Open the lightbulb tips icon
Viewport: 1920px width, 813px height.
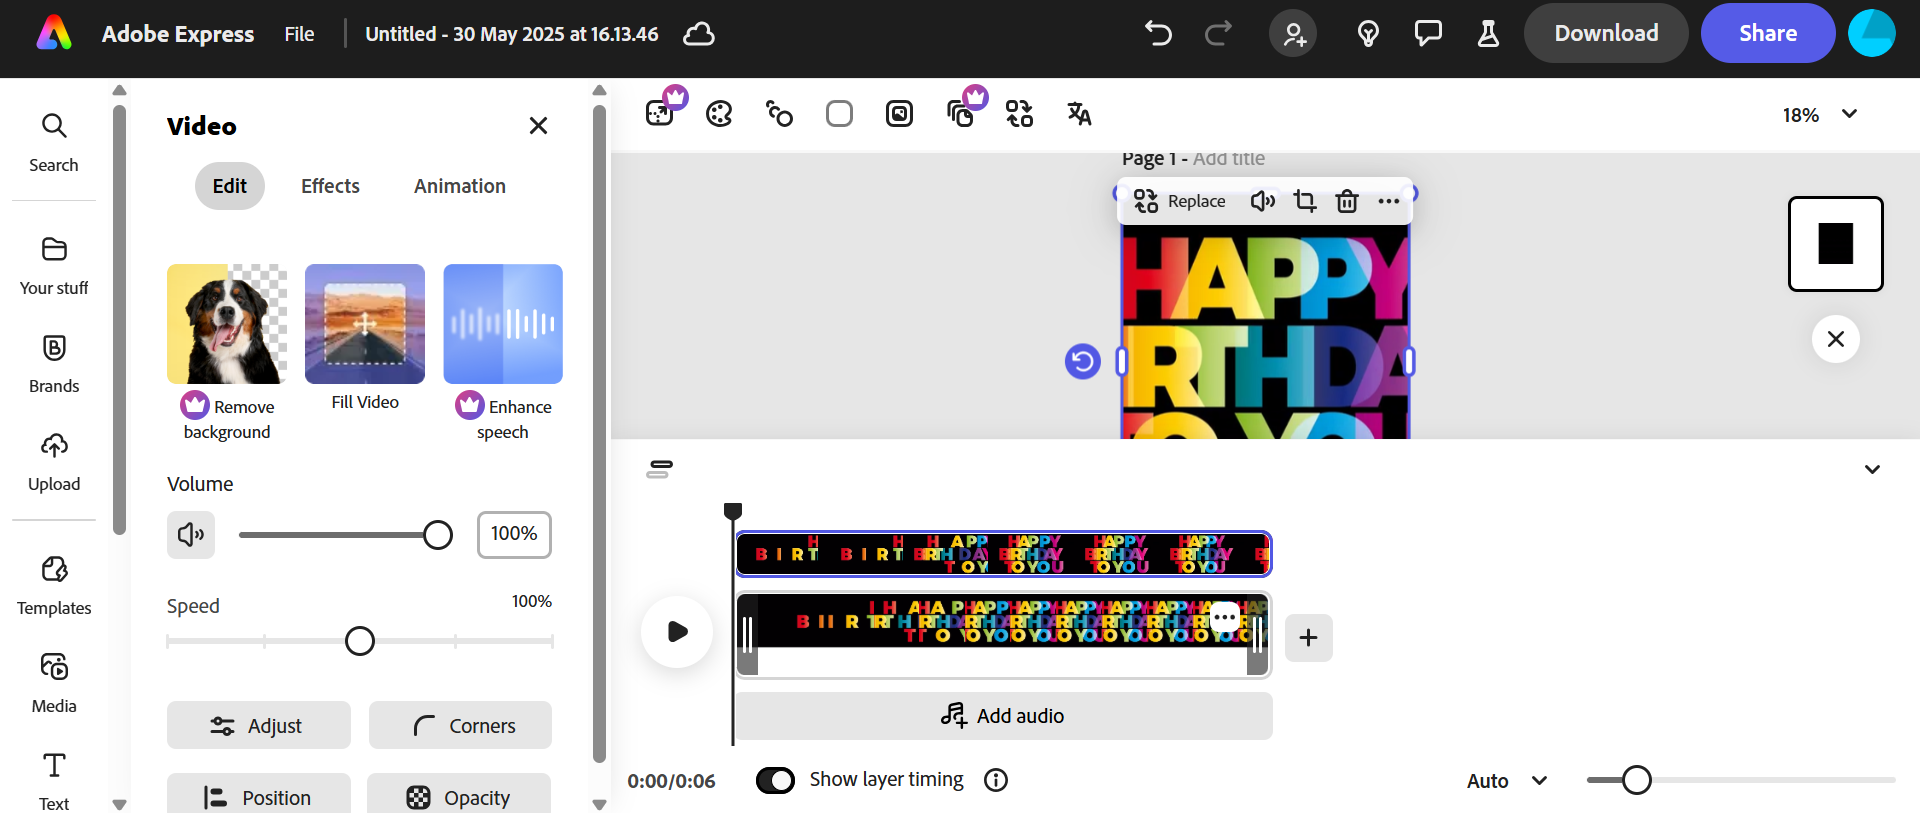tap(1368, 34)
